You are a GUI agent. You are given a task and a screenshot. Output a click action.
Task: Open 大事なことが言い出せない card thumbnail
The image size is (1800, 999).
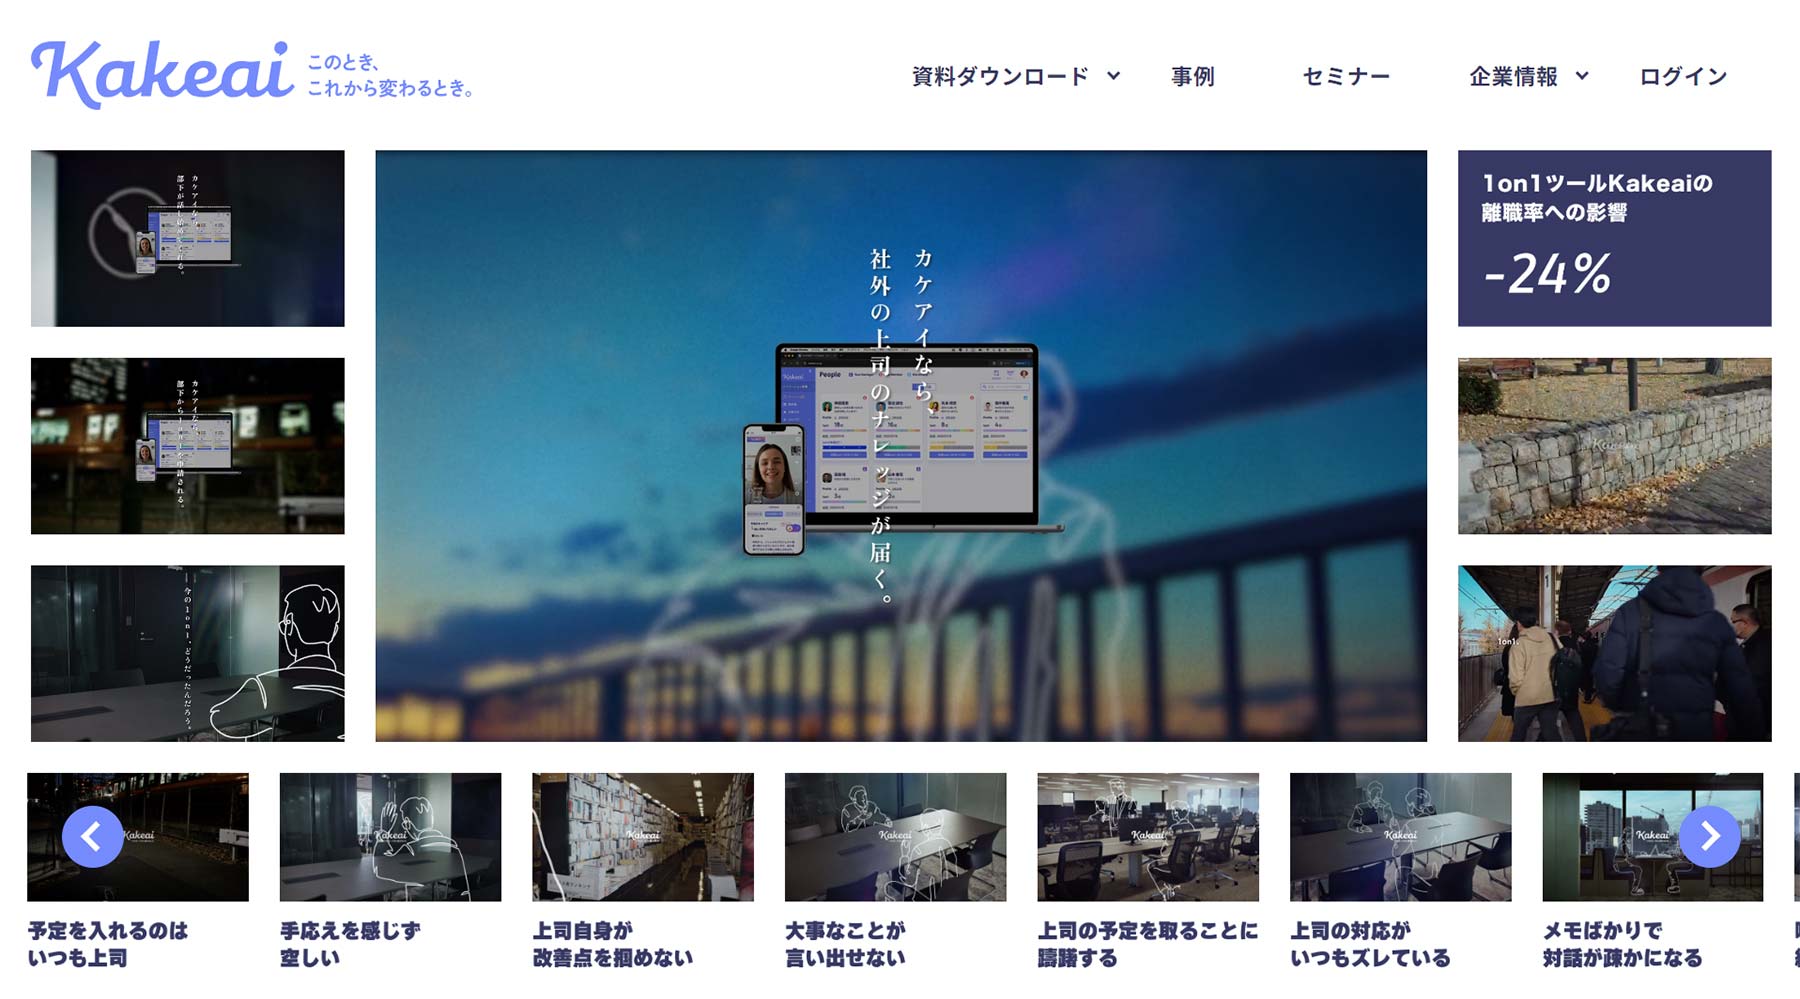point(895,837)
